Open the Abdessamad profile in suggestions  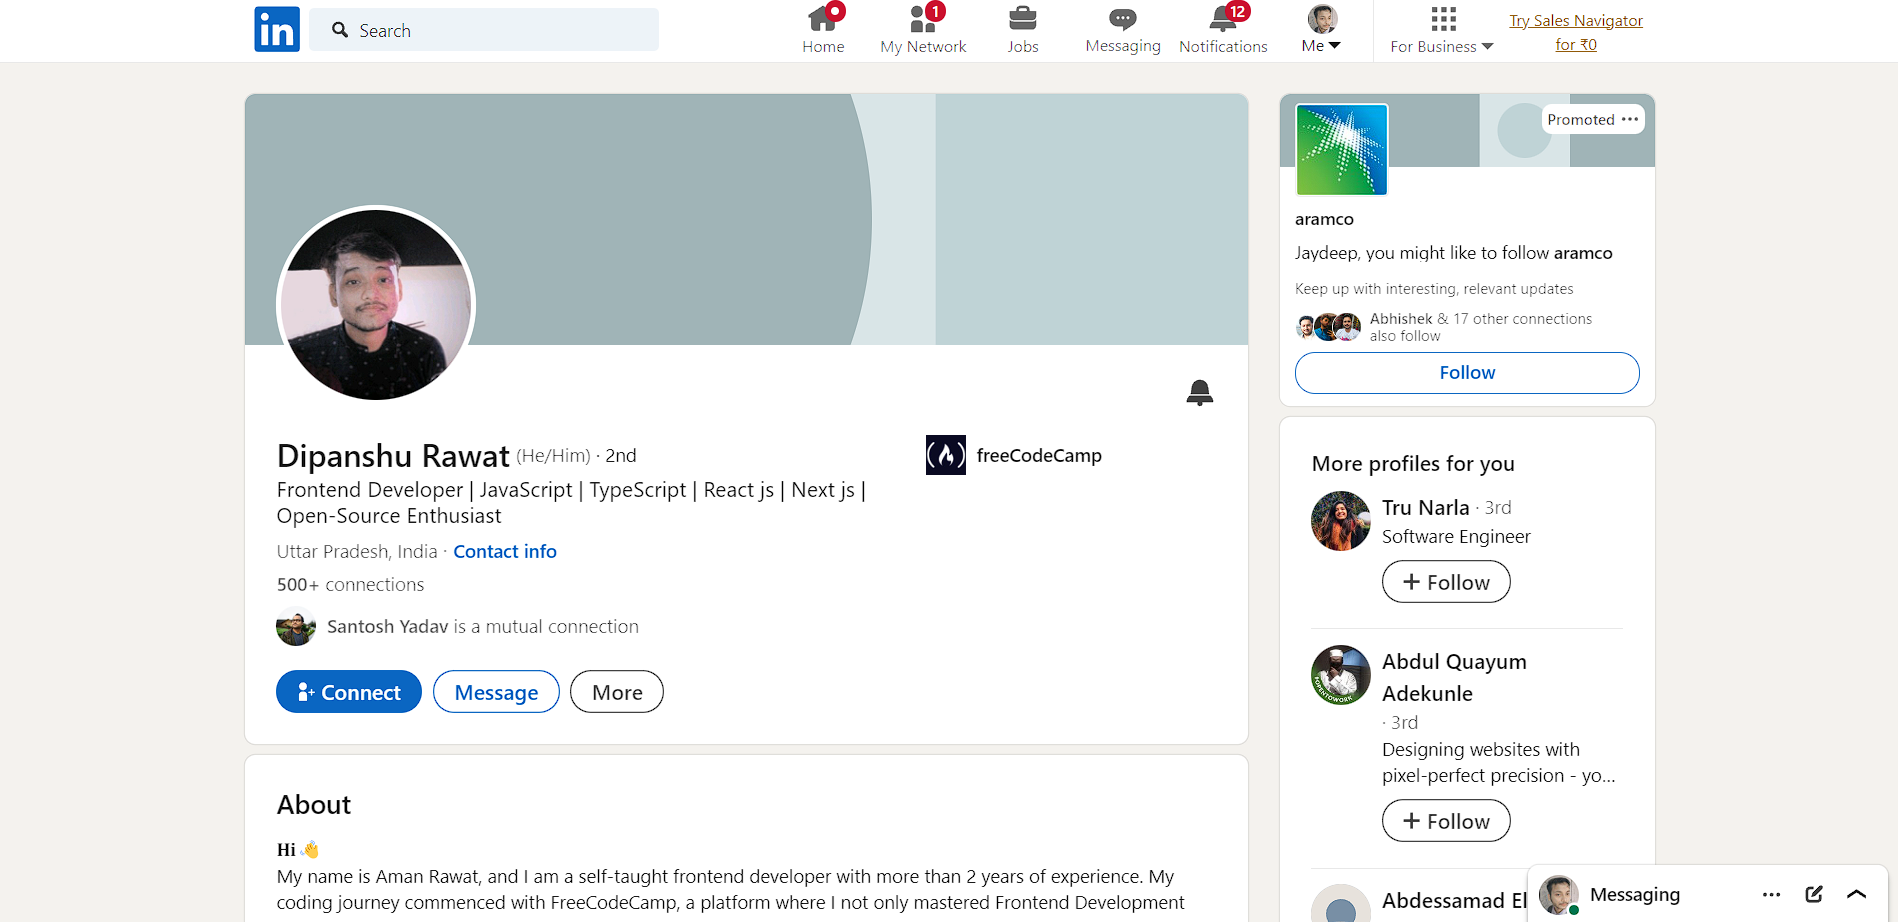(1454, 900)
